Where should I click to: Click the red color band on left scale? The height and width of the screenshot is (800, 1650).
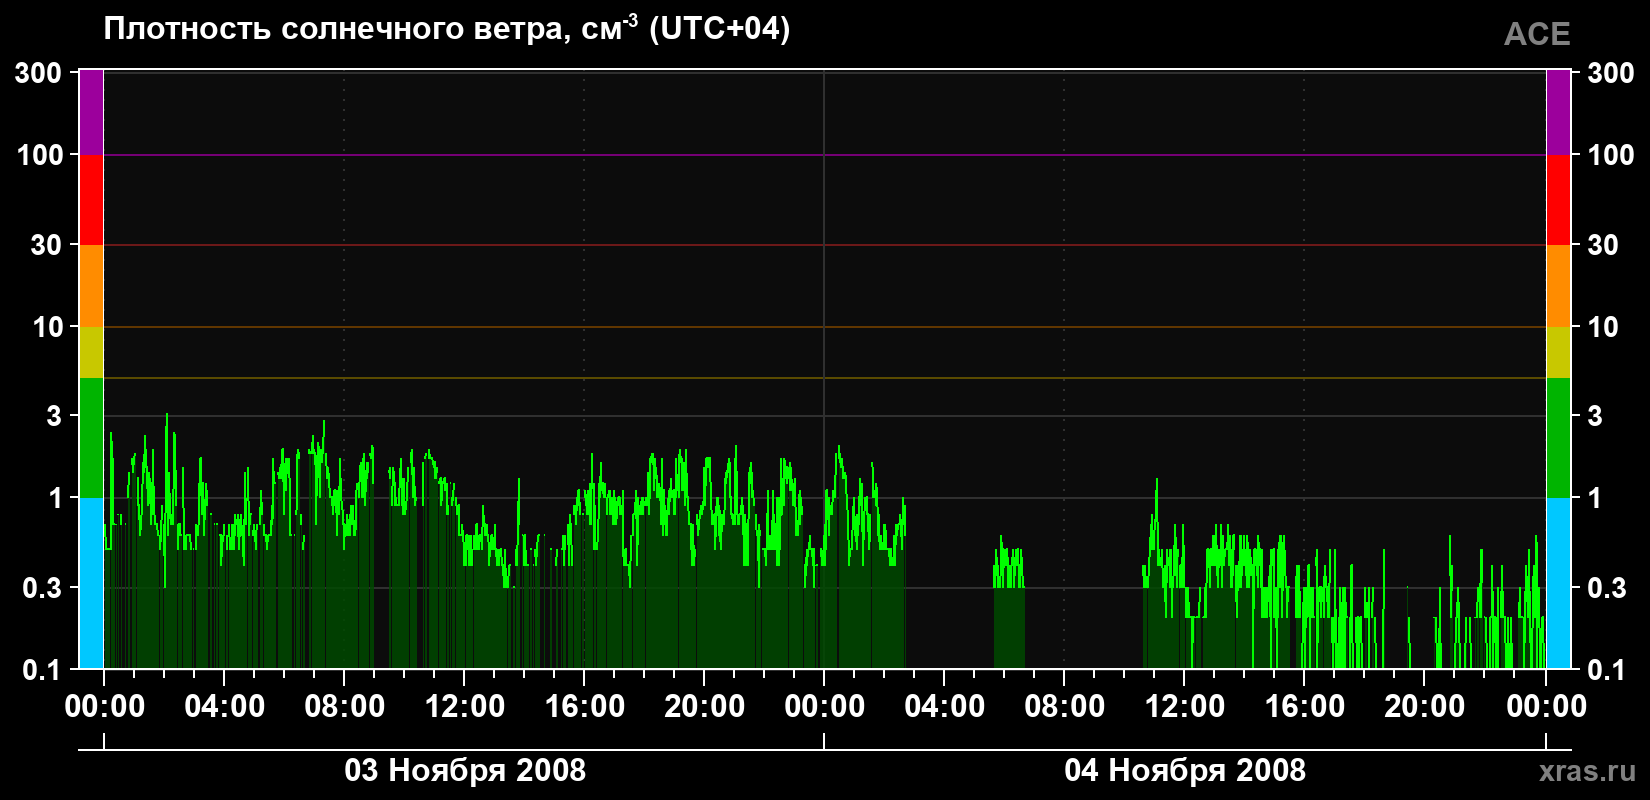[x=91, y=200]
